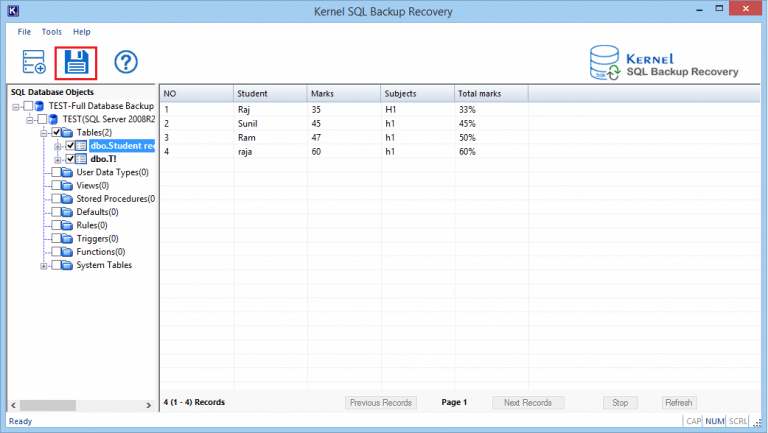The image size is (768, 433).
Task: Uncheck the Tables(2) checkbox
Action: click(55, 133)
